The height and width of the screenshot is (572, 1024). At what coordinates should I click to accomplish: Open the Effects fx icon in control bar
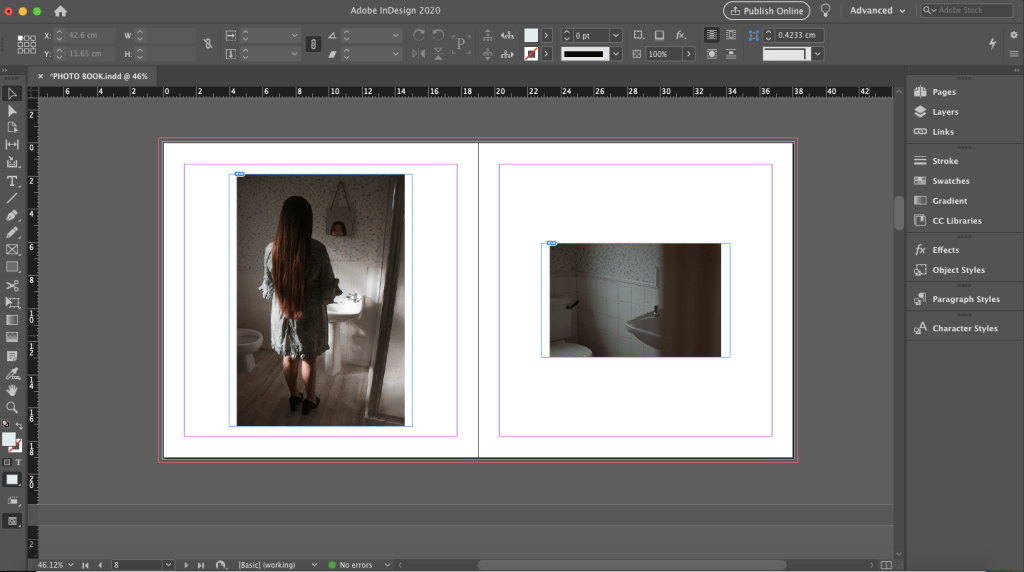tap(681, 35)
